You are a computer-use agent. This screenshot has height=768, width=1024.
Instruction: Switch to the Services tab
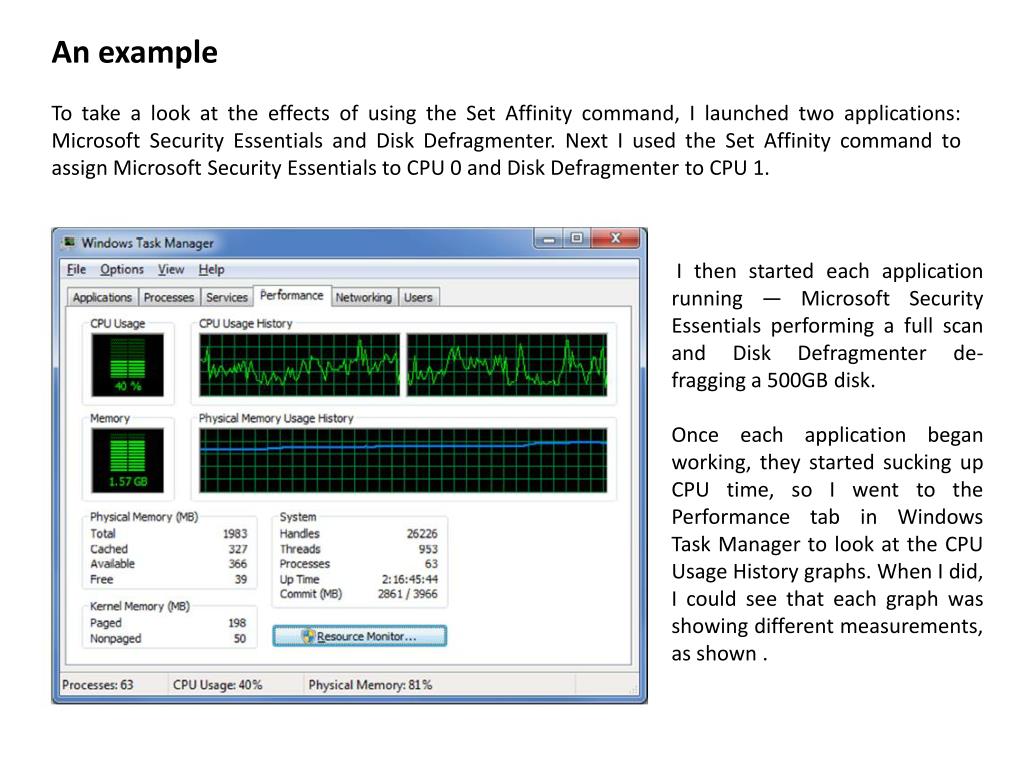click(227, 297)
